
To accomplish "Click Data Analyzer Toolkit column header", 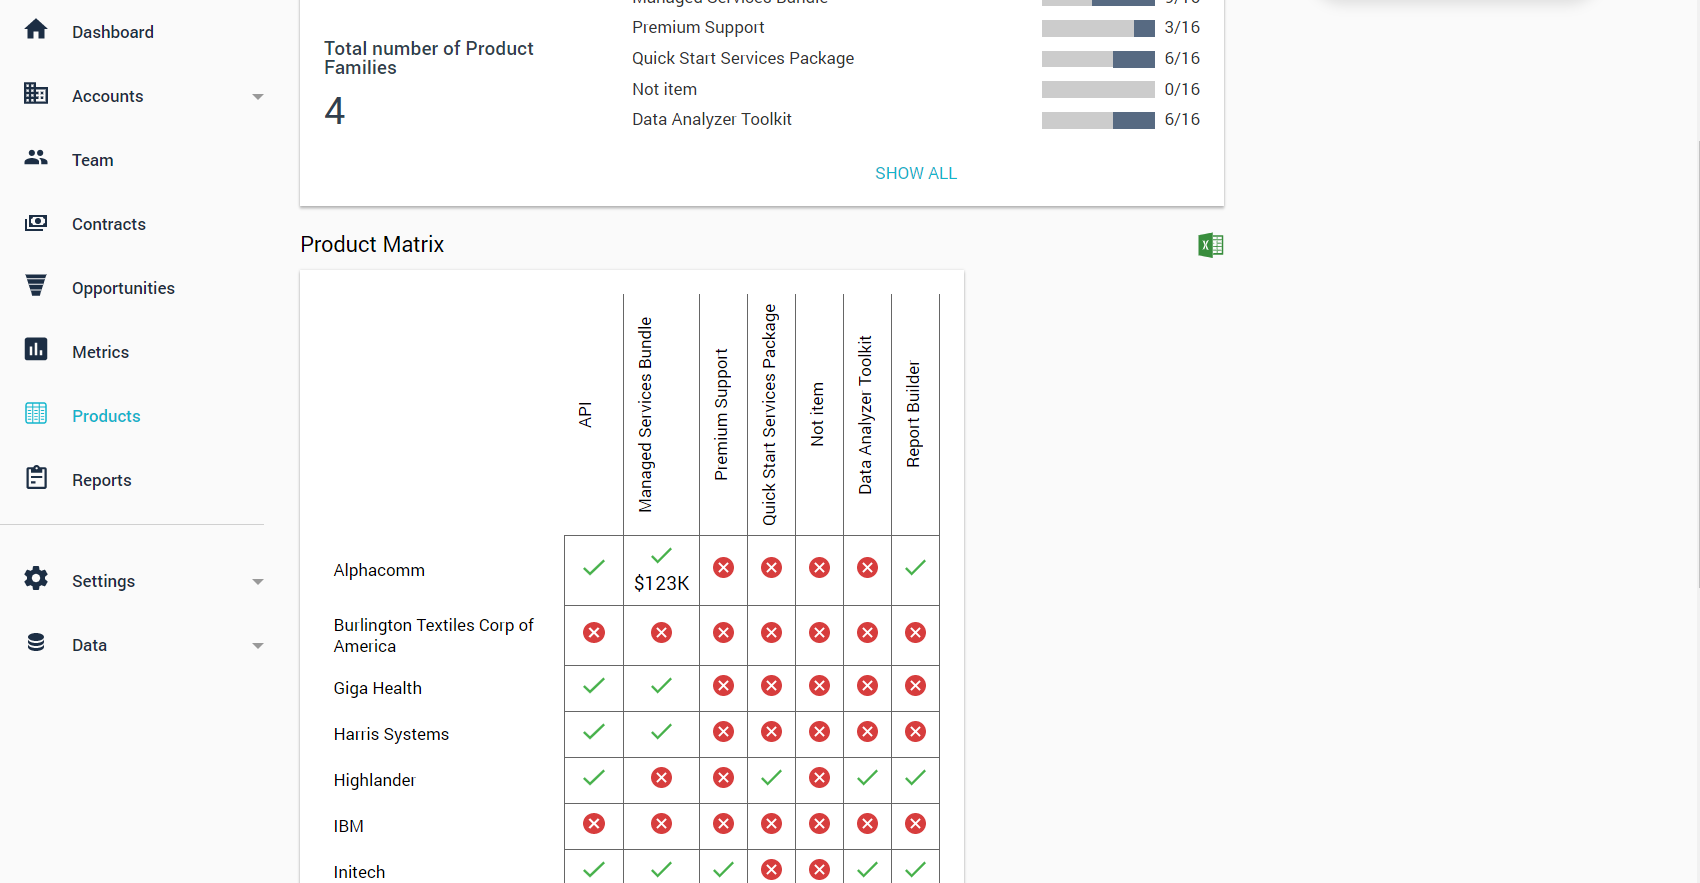I will [865, 415].
